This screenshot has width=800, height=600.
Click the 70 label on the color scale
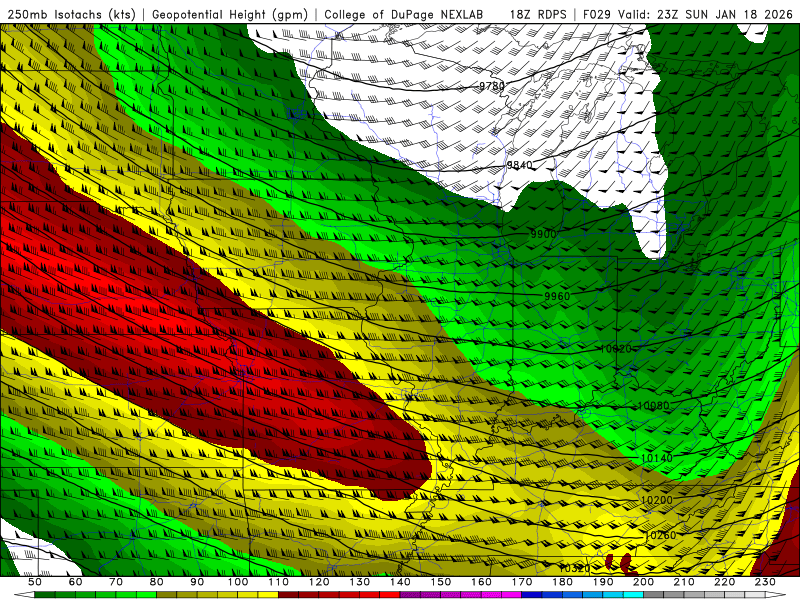coord(116,582)
